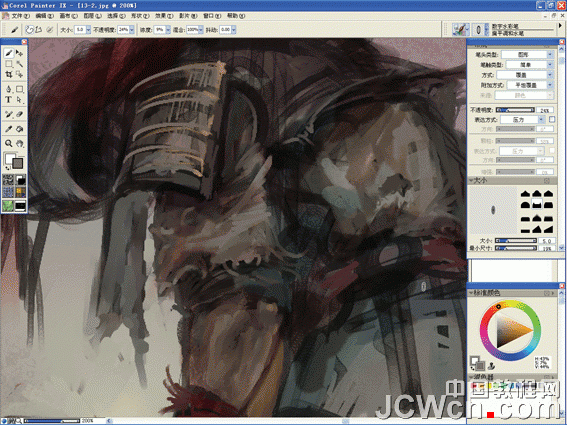Viewport: 567px width, 425px height.
Task: Open 大小 size dropdown on property bar
Action: [x=88, y=30]
